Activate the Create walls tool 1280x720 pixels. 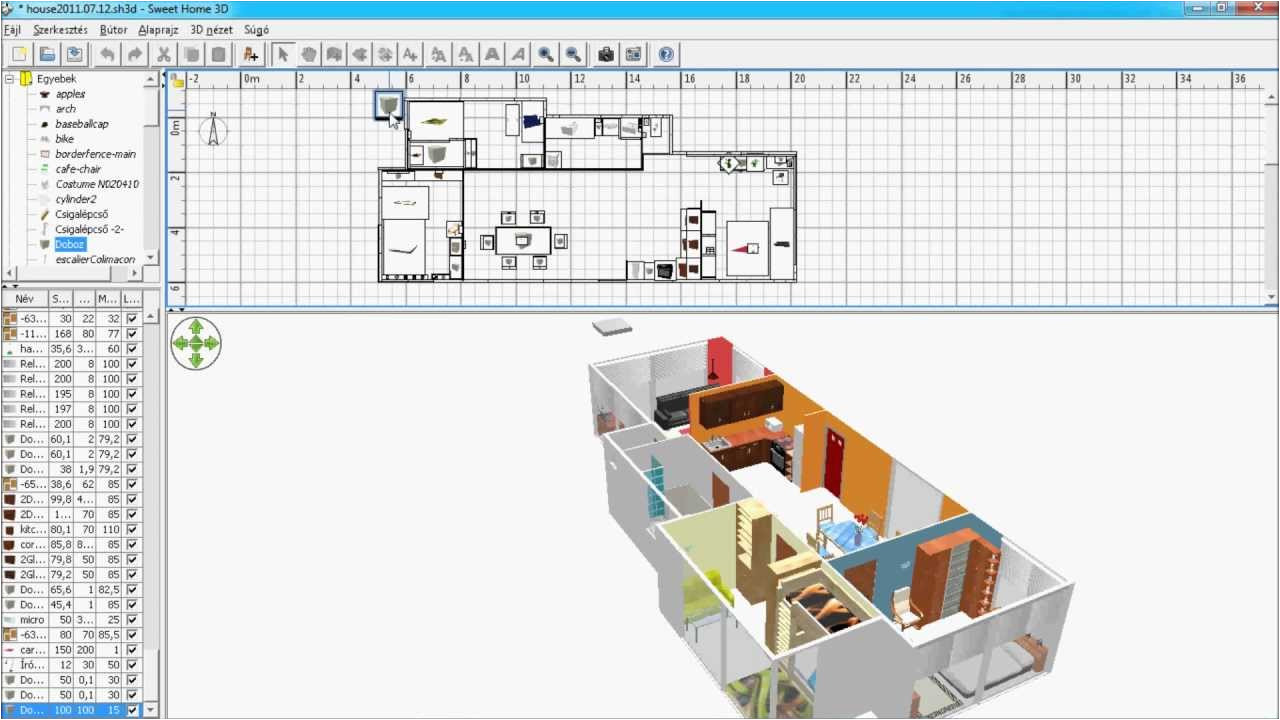[335, 54]
